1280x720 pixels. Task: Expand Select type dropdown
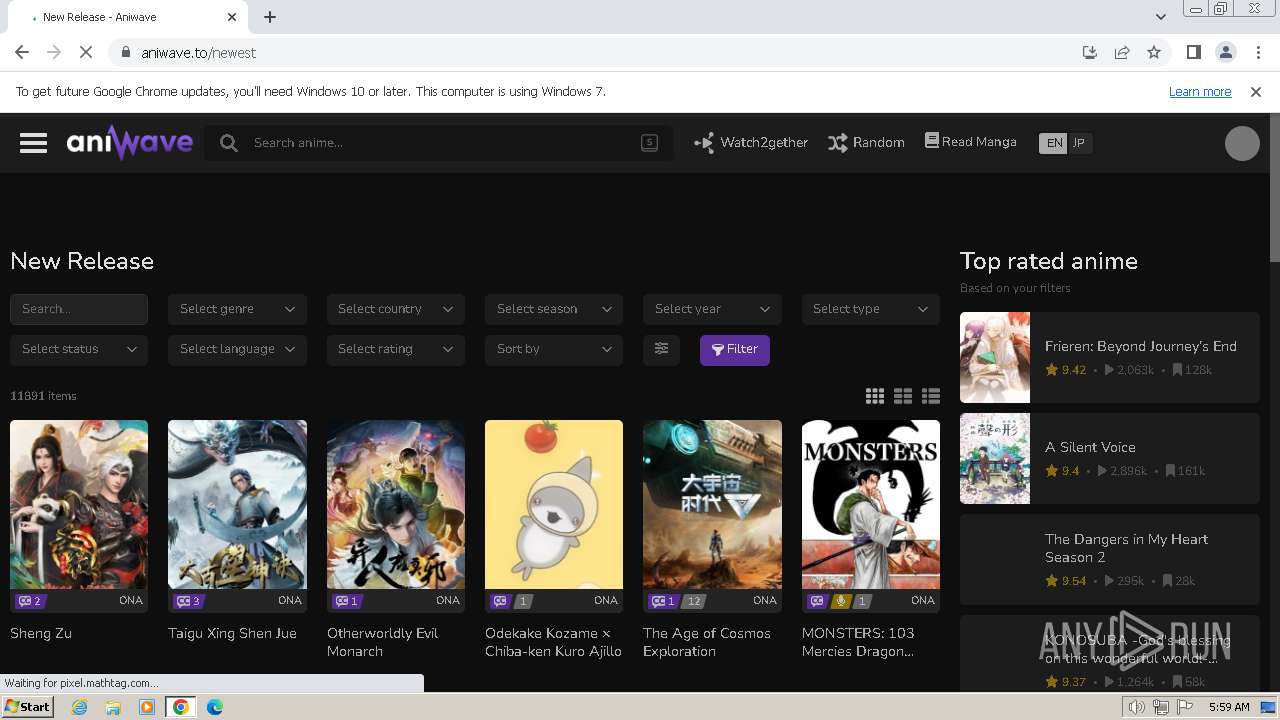coord(871,309)
